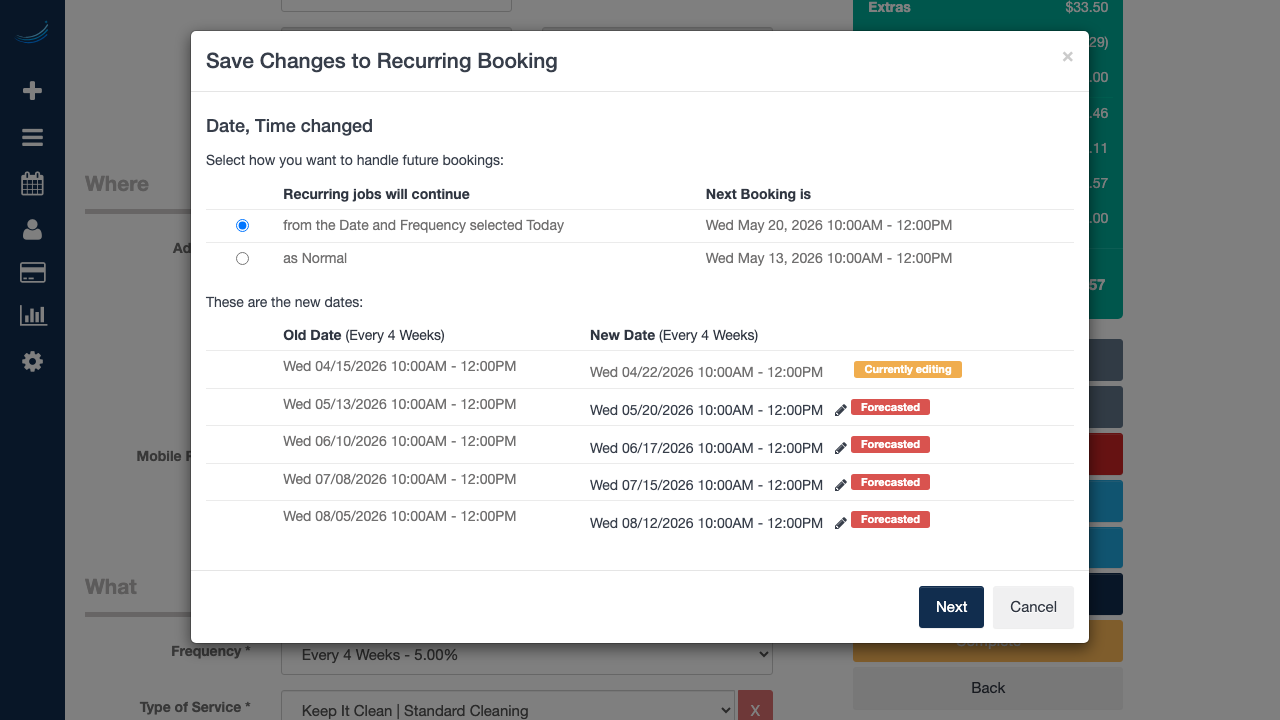
Task: Open the hamburger list menu icon
Action: (32, 138)
